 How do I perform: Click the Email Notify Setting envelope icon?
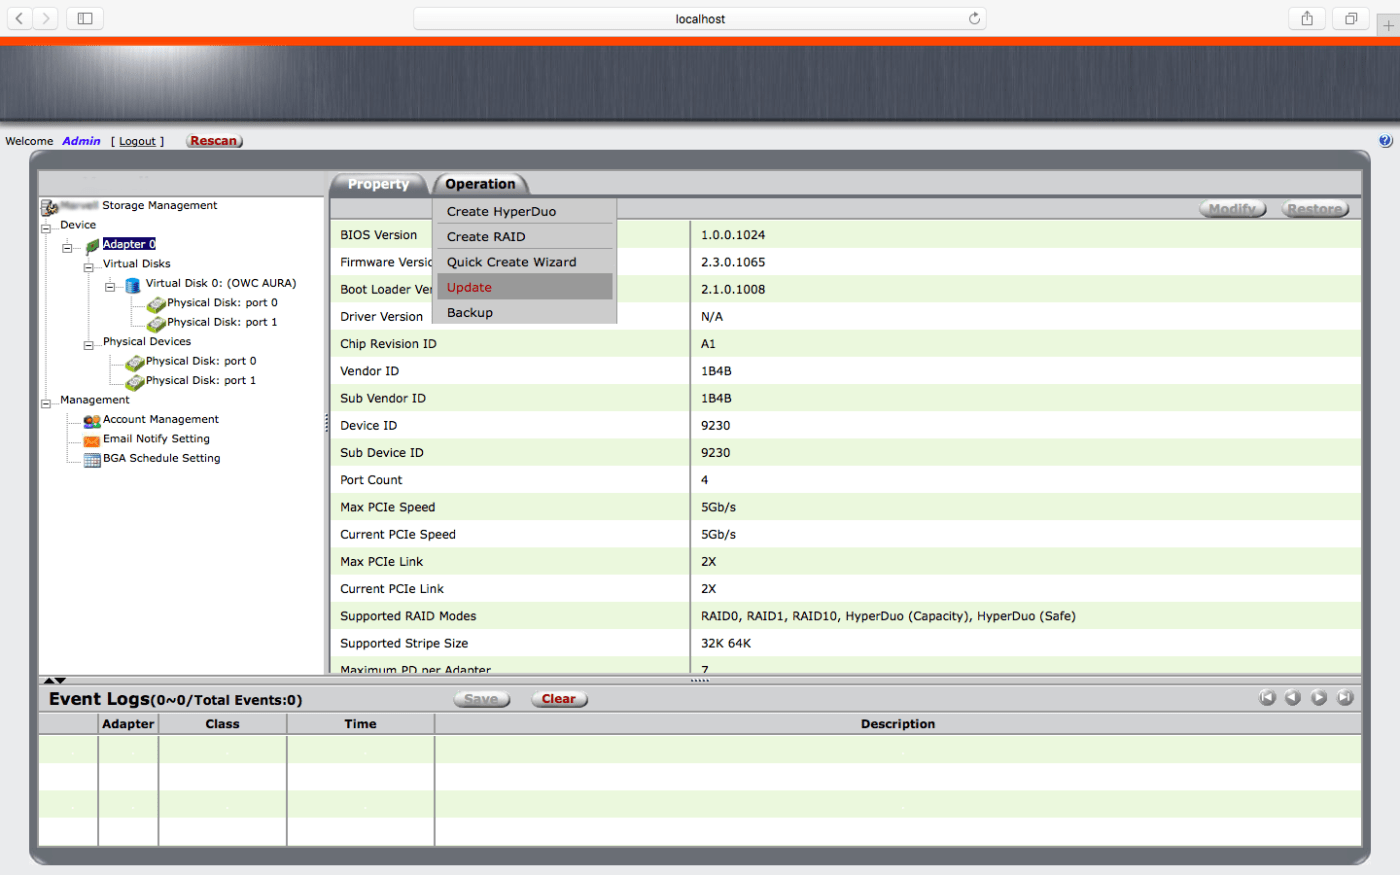(92, 440)
